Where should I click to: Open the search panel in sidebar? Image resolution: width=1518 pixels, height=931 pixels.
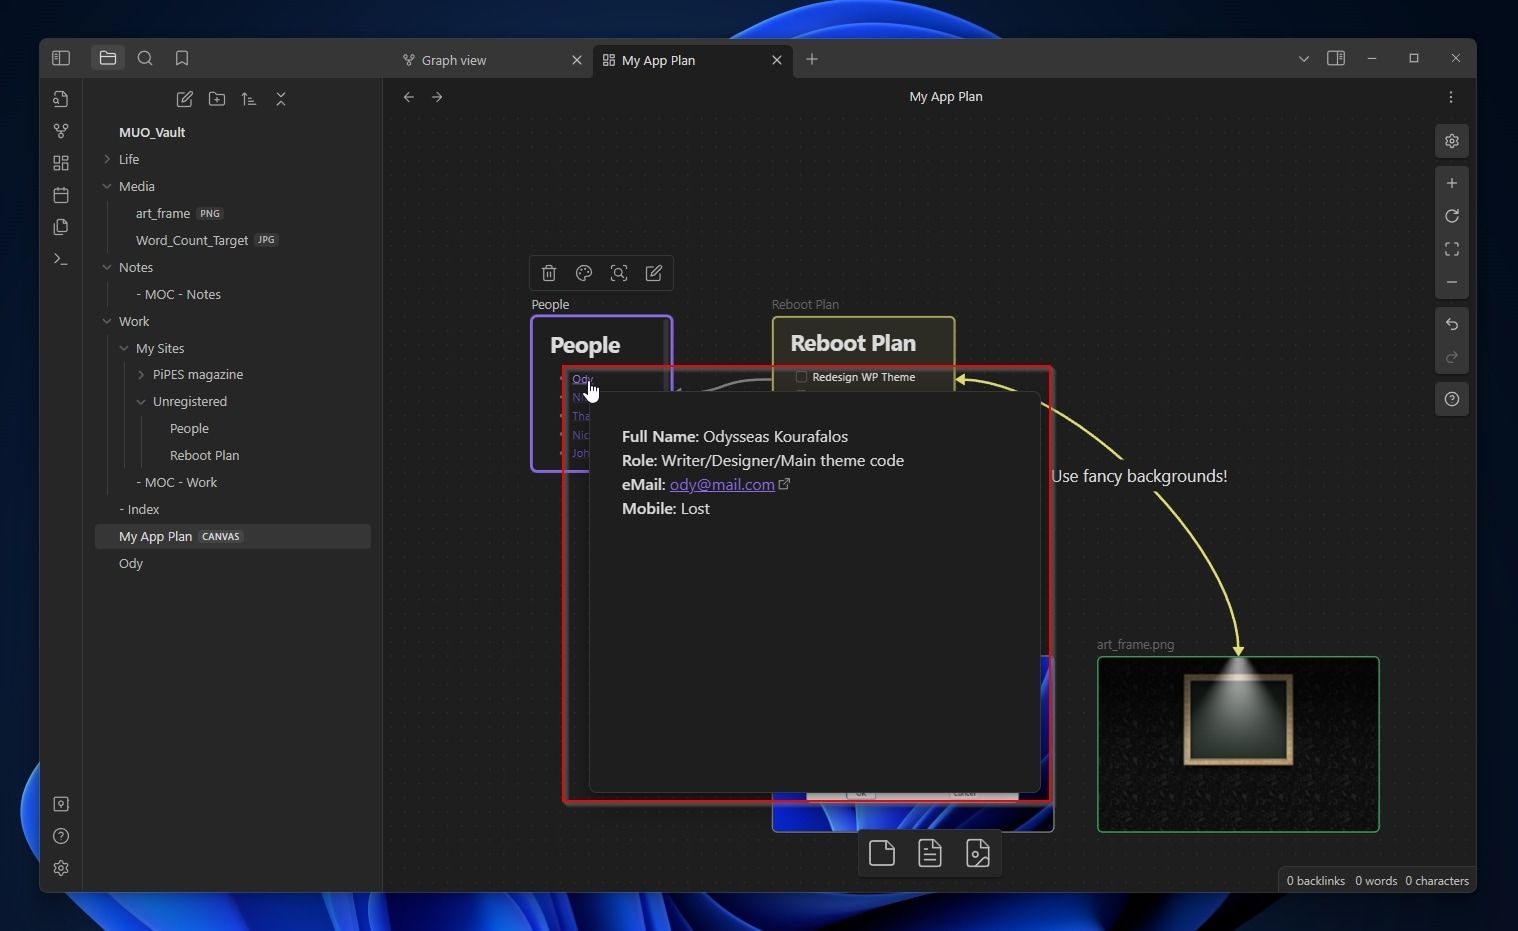pos(145,58)
